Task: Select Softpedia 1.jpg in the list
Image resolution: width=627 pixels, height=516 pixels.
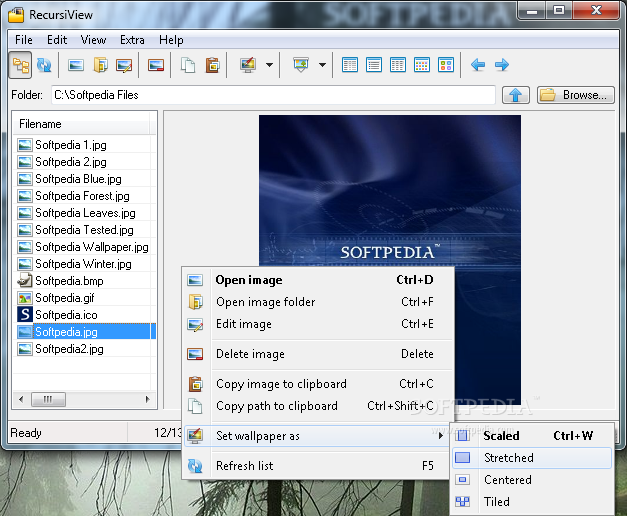Action: point(84,145)
